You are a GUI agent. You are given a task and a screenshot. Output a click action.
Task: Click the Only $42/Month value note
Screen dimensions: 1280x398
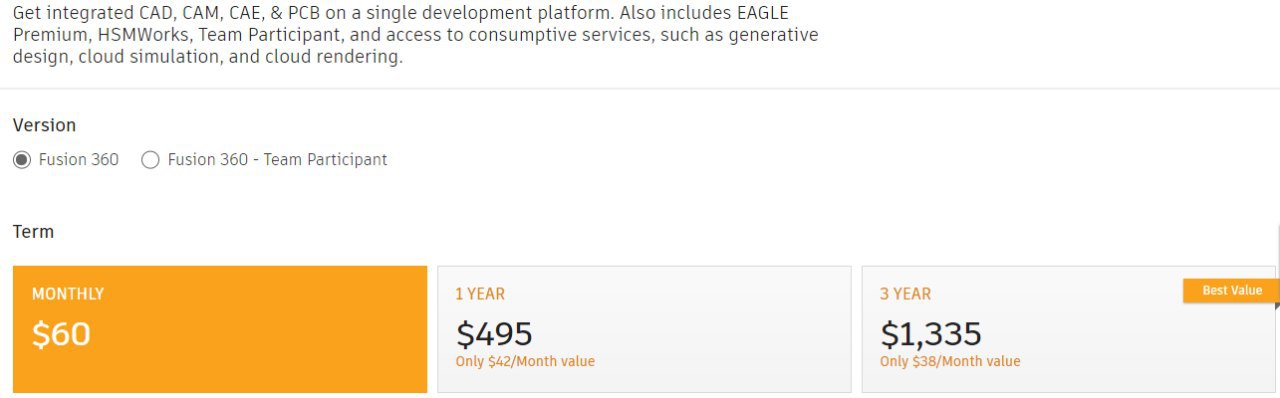click(x=525, y=361)
